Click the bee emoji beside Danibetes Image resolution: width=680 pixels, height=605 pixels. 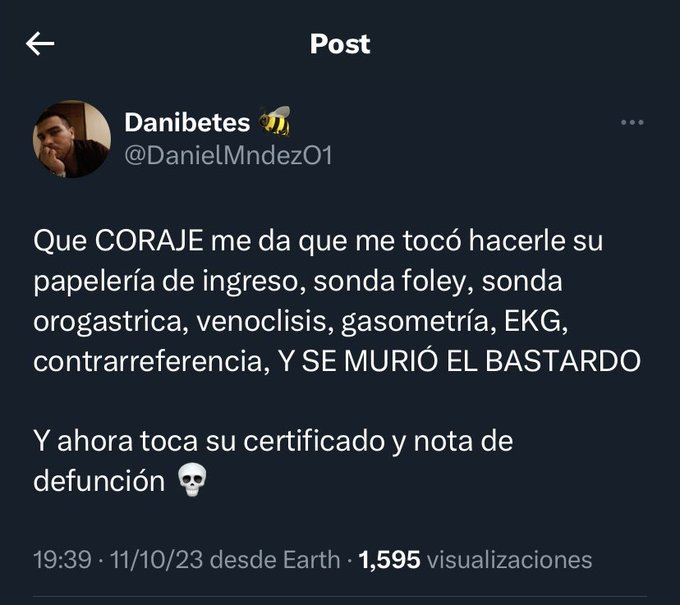pyautogui.click(x=275, y=121)
